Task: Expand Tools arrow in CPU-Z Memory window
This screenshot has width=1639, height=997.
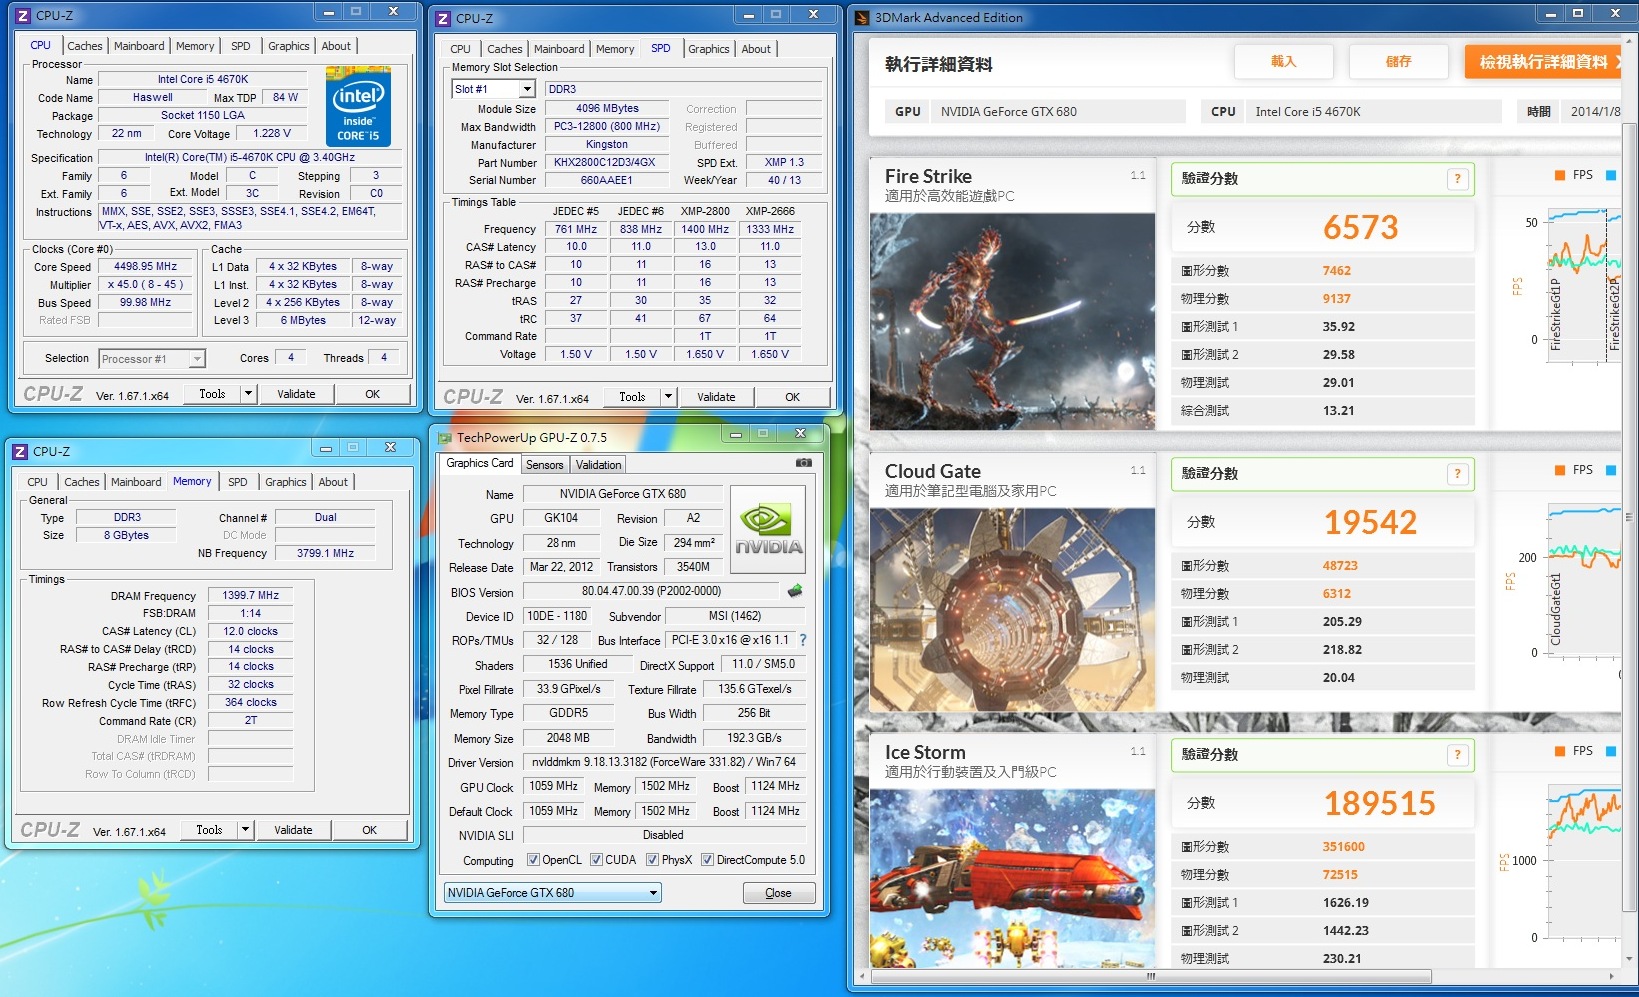Action: (245, 830)
